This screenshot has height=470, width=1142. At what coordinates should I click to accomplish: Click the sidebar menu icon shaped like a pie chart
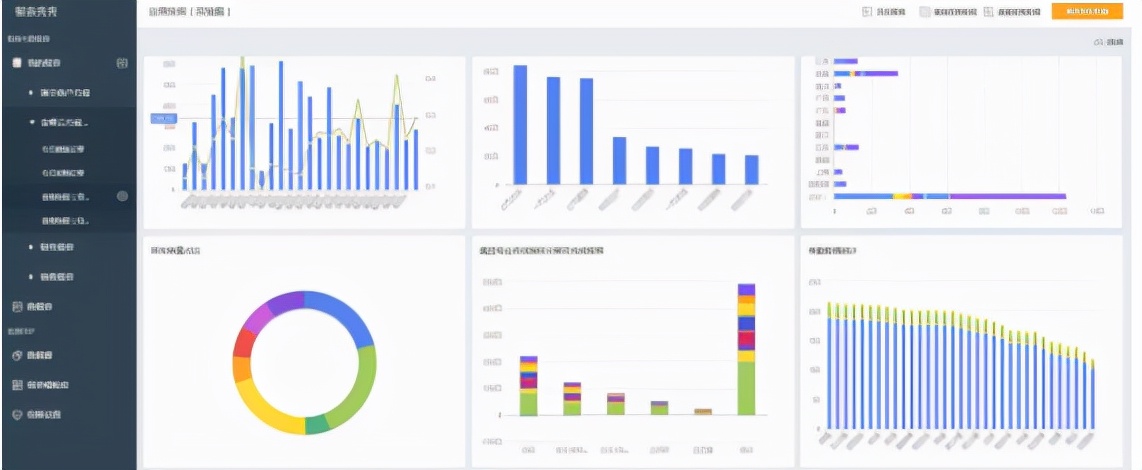point(18,355)
